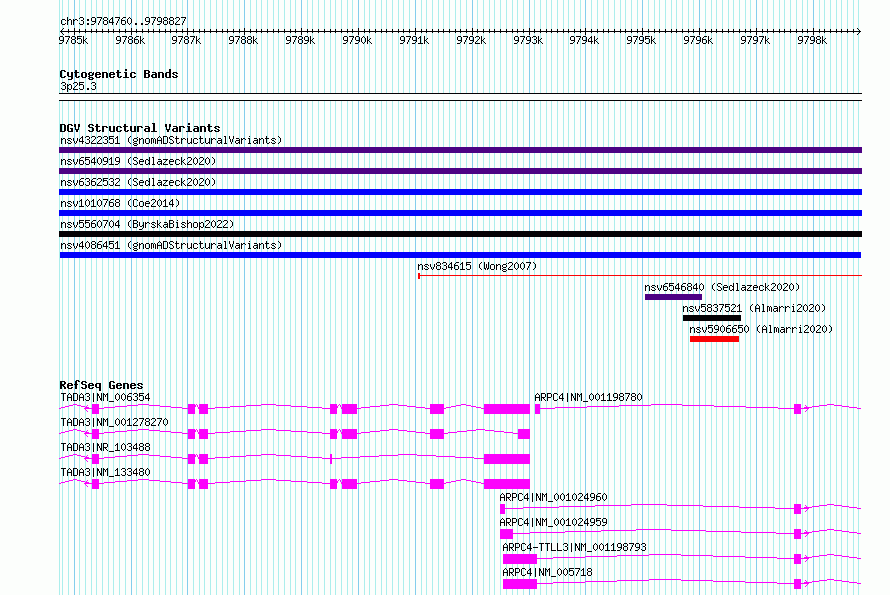The width and height of the screenshot is (890, 595).
Task: Open transcript ARPC4-TTLL3|NM_001198793 label
Action: [574, 547]
